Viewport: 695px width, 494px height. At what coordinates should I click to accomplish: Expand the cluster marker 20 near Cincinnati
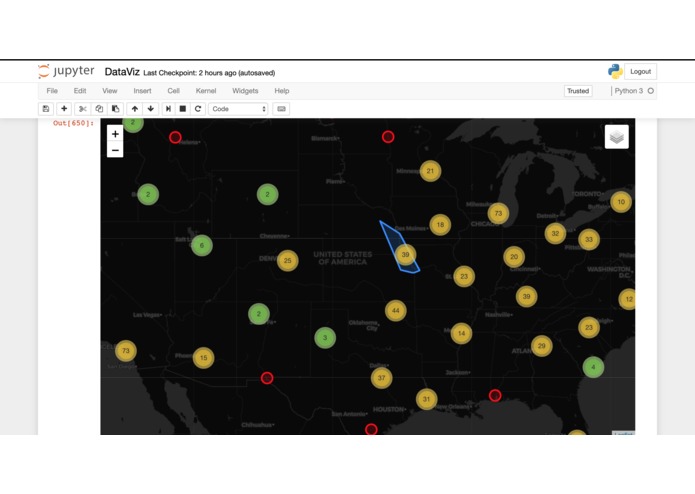tap(514, 257)
